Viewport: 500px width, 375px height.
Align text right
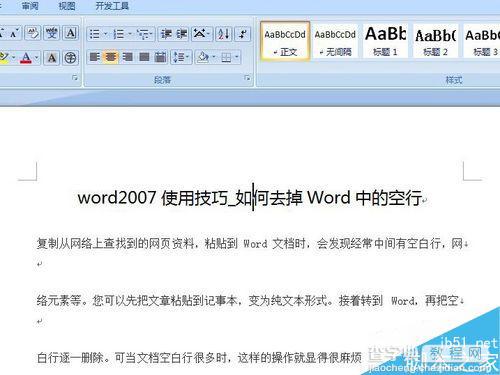click(127, 57)
